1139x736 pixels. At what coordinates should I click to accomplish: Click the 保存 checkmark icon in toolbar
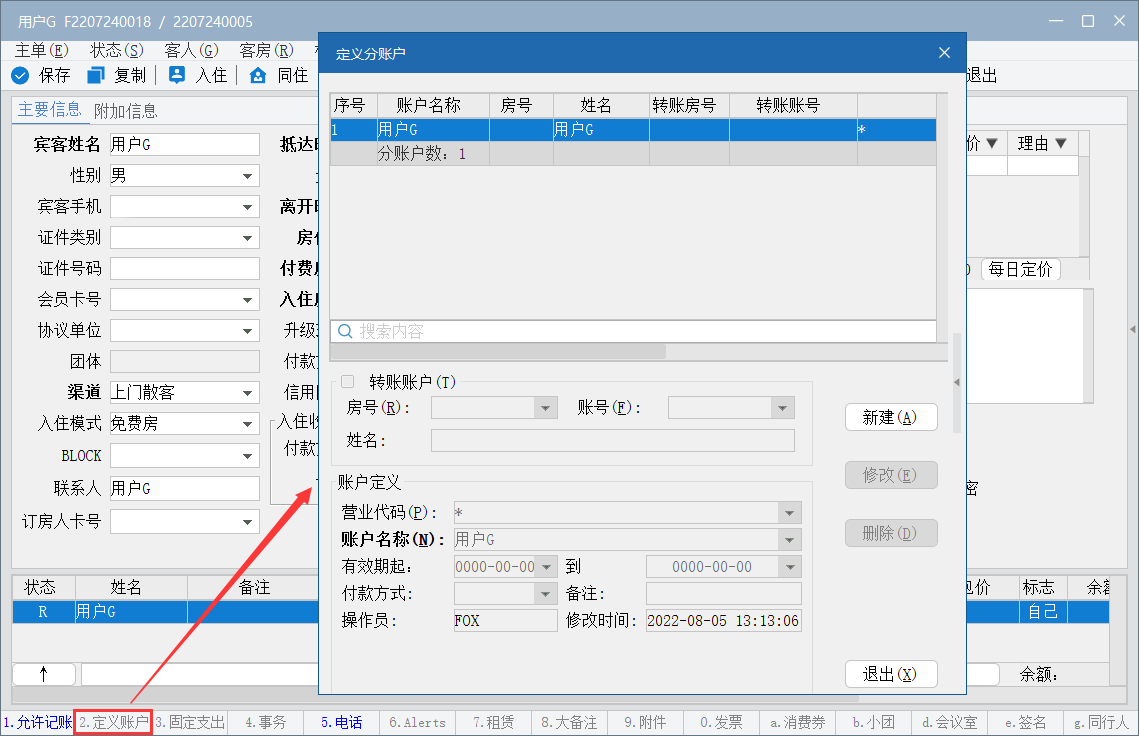click(20, 75)
